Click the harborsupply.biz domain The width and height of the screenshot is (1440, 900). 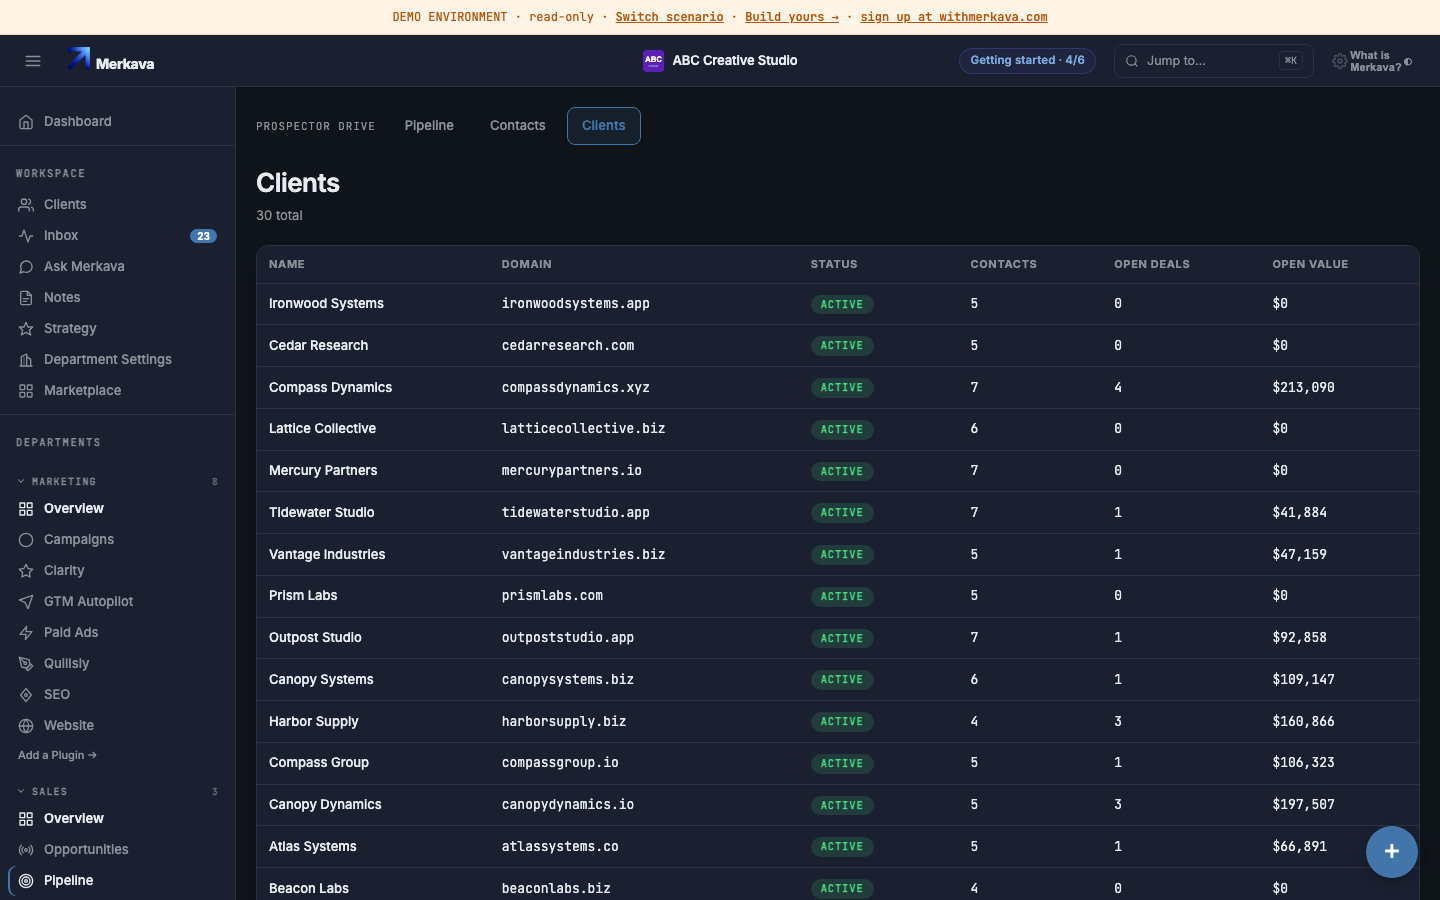[x=563, y=722]
